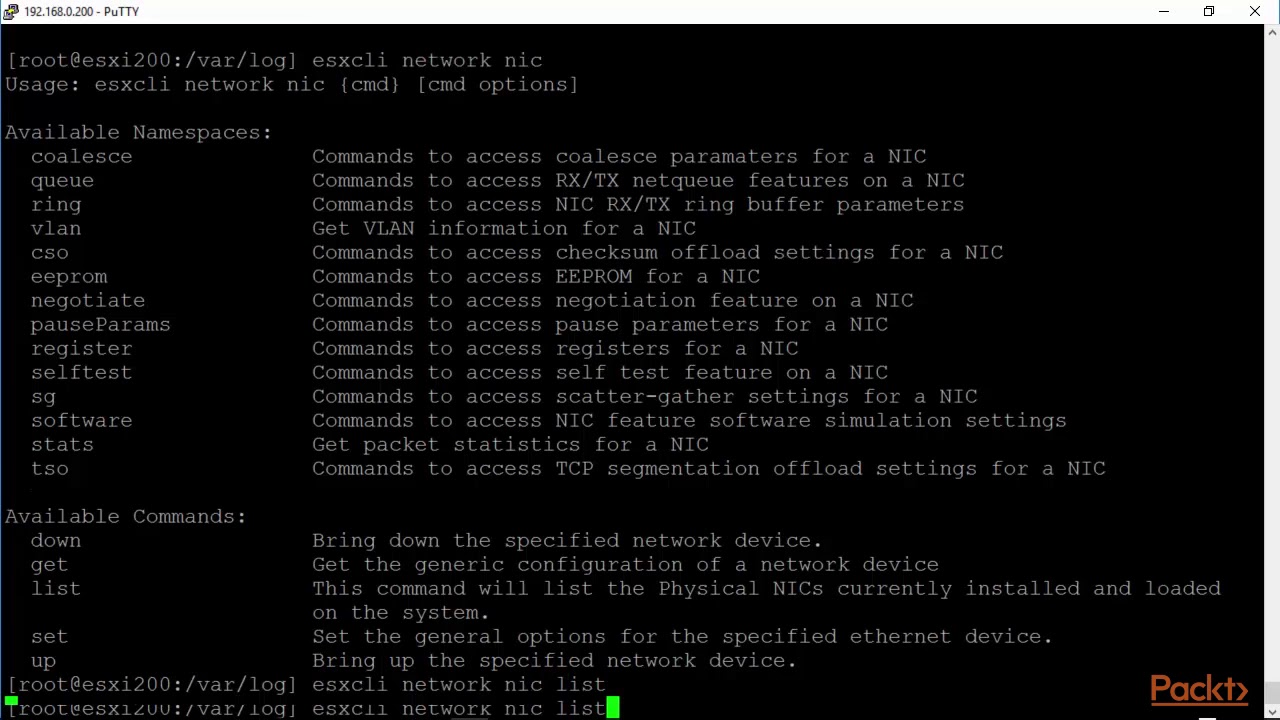This screenshot has width=1280, height=720.
Task: Close the PuTTY session window
Action: click(1255, 11)
